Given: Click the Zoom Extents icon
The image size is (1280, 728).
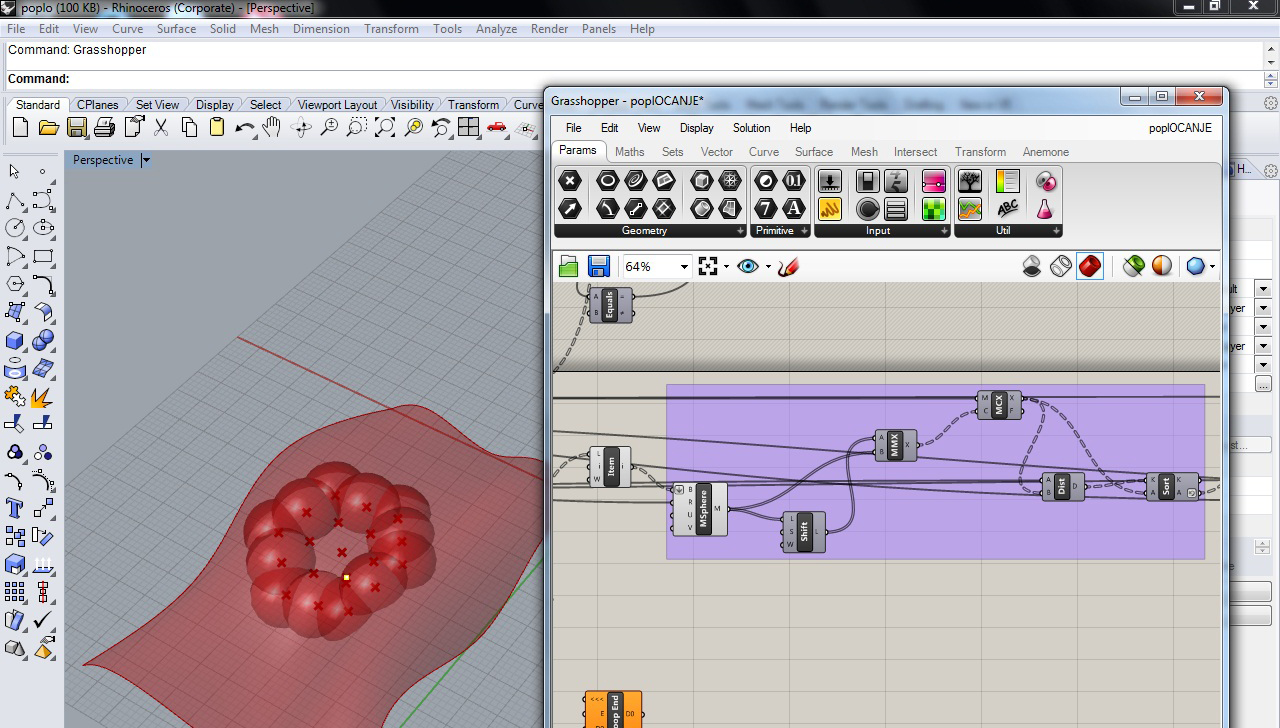Looking at the screenshot, I should [385, 127].
